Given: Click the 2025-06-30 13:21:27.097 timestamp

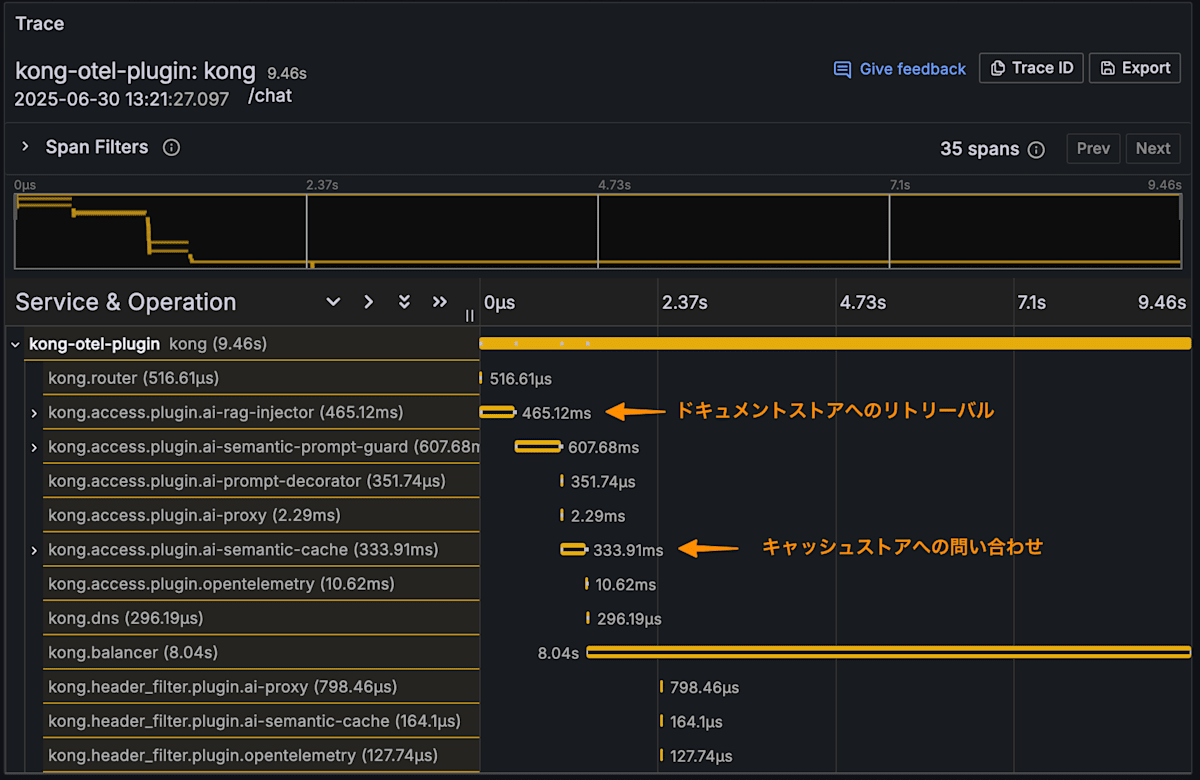Looking at the screenshot, I should tap(122, 99).
